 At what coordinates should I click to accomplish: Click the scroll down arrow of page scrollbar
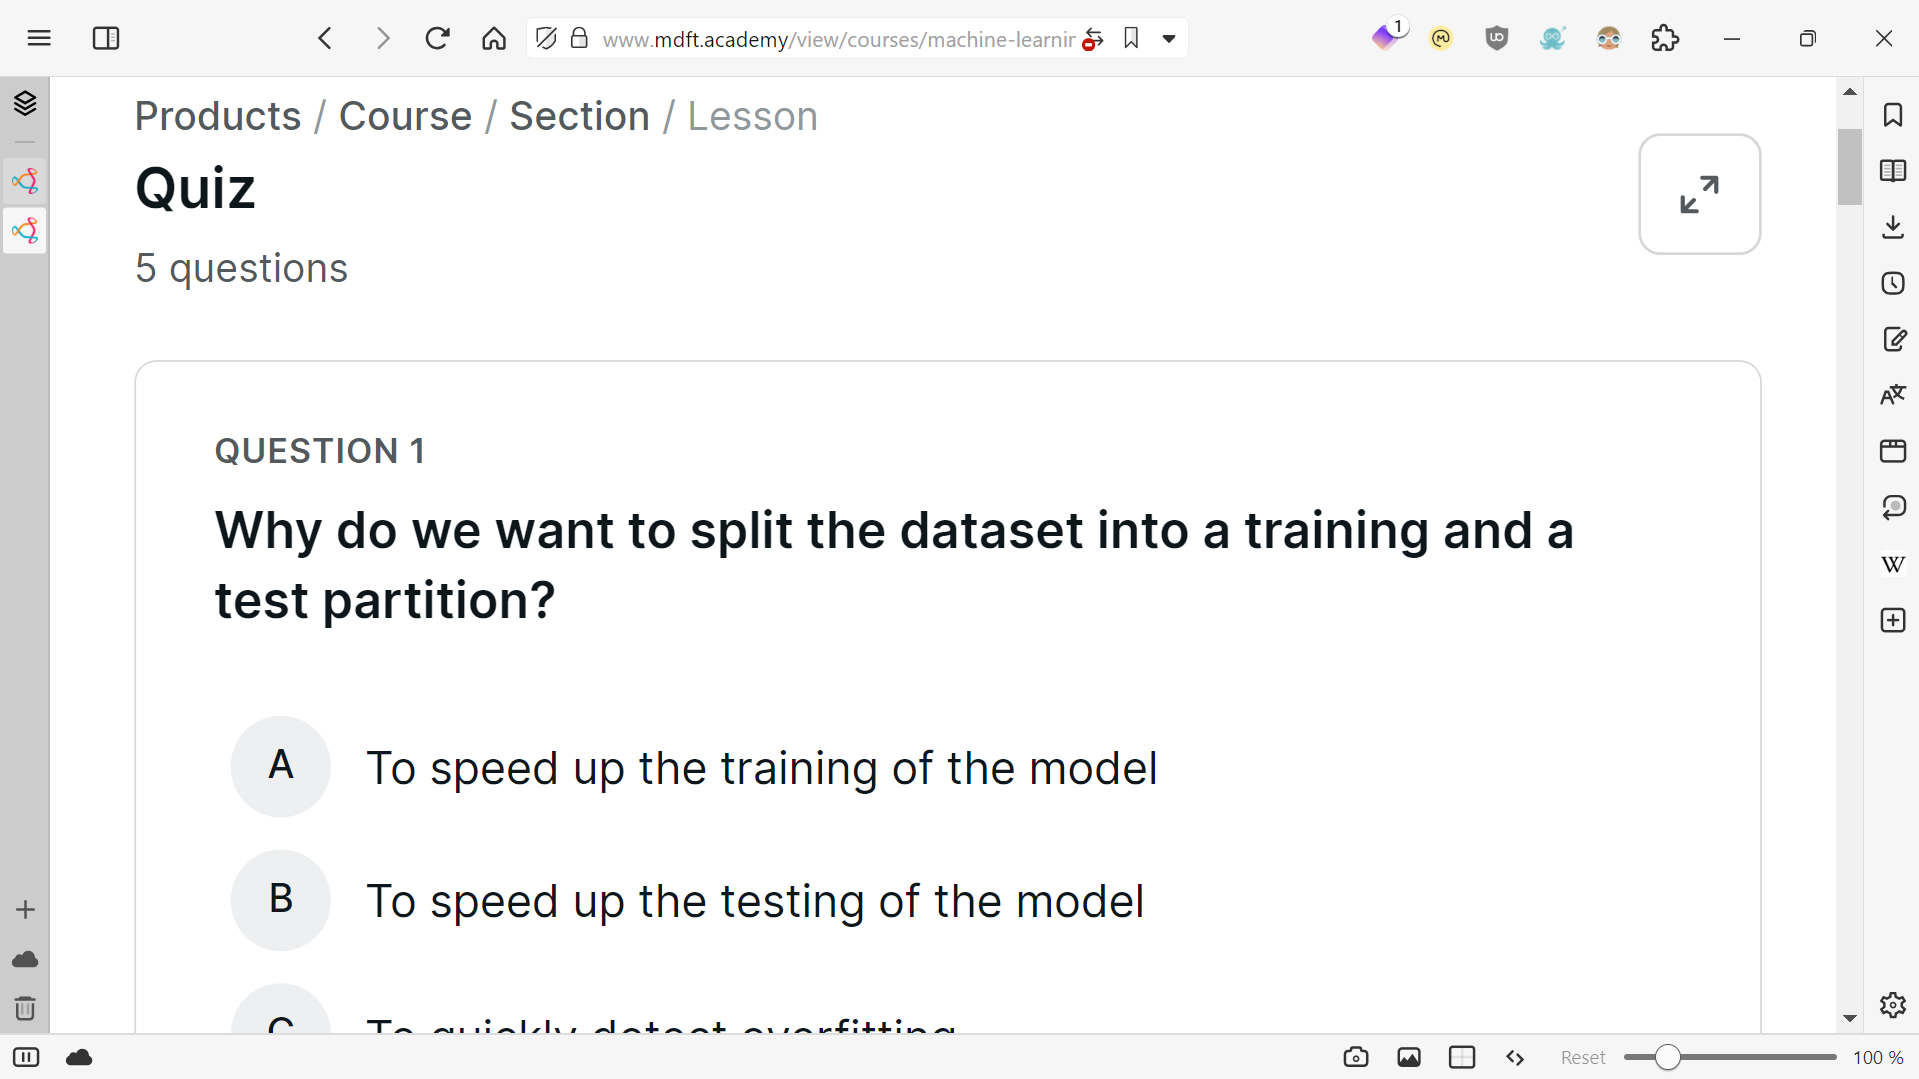pos(1849,1018)
